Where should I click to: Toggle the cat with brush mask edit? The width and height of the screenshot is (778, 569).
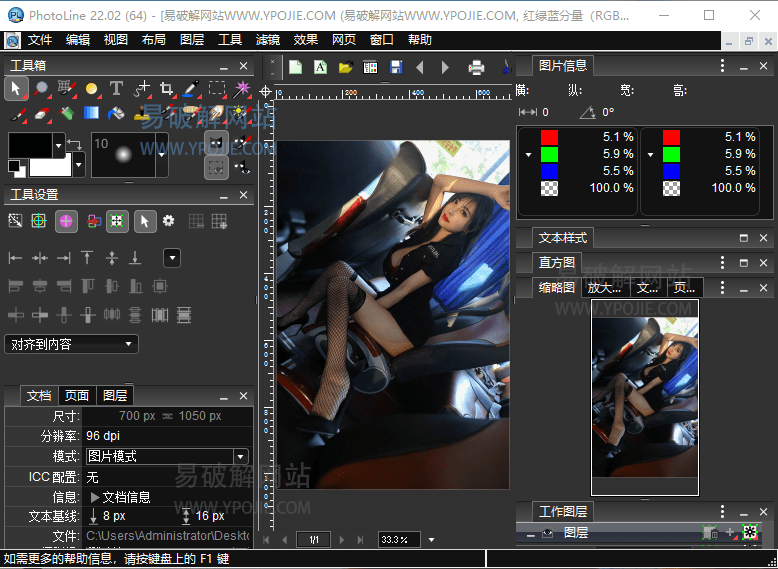pos(242,142)
